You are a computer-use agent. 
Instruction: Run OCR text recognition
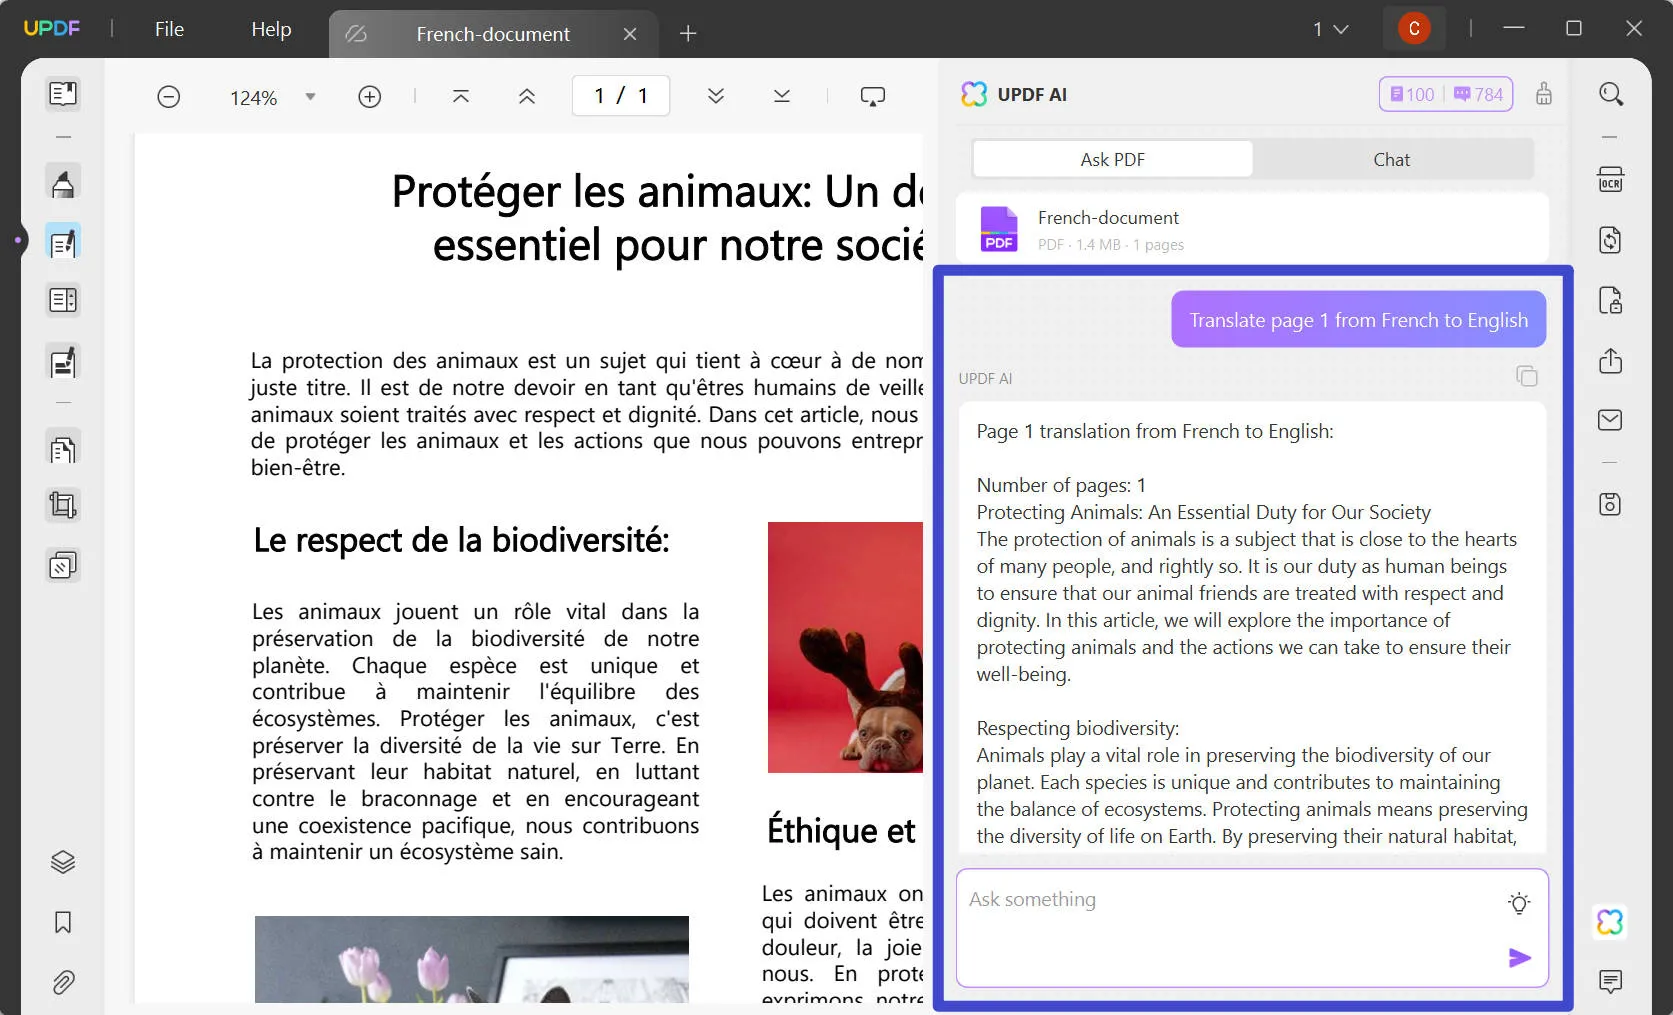1611,180
